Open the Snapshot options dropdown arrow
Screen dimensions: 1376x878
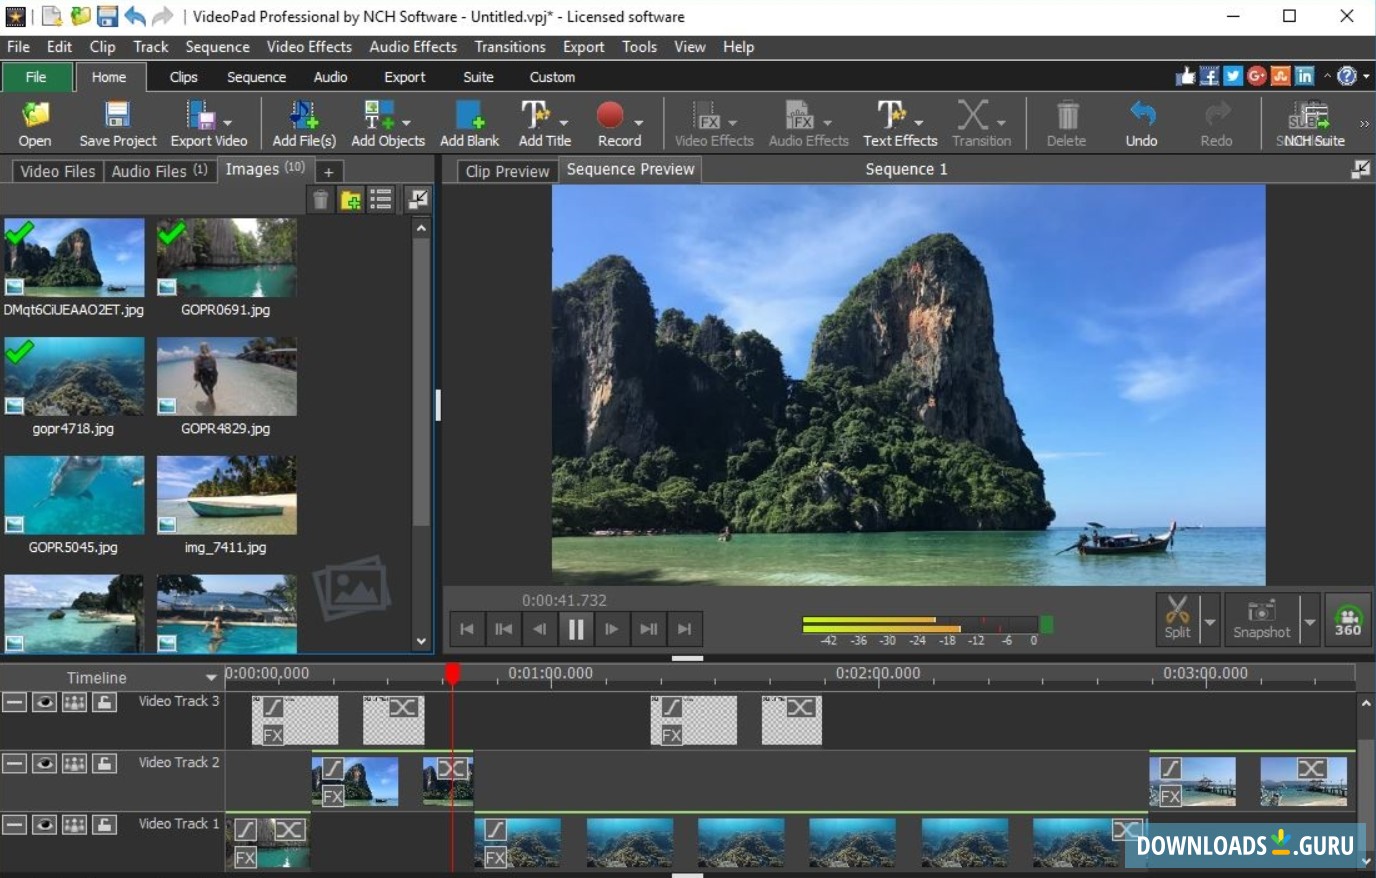1309,622
